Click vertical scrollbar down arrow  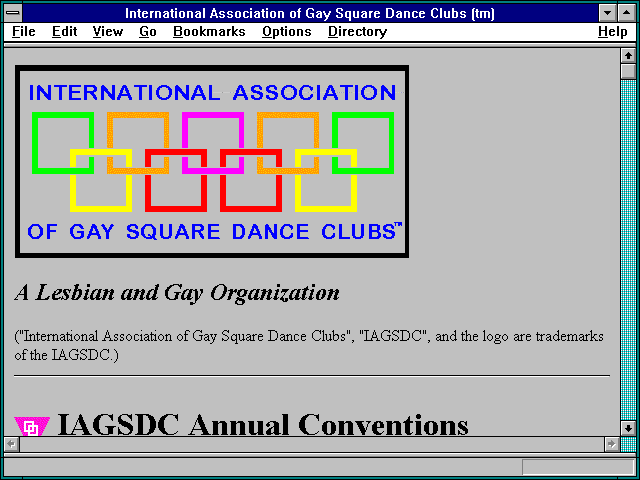tap(628, 428)
